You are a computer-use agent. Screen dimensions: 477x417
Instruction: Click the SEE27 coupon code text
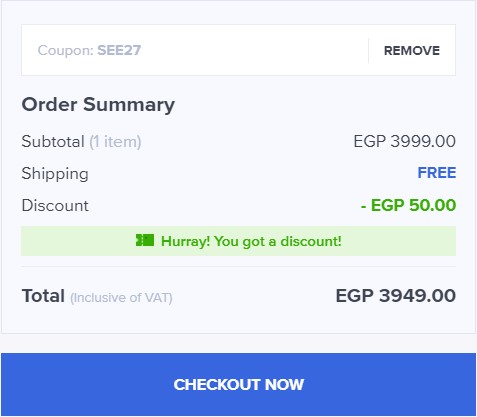(119, 50)
